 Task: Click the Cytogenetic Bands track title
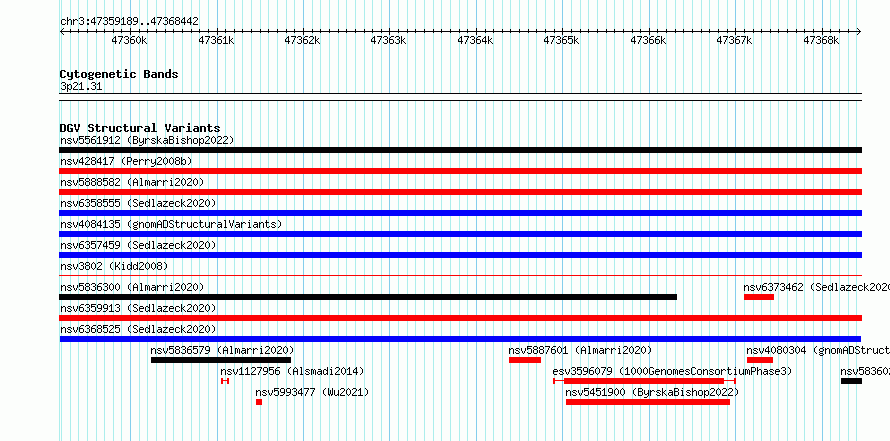[119, 74]
